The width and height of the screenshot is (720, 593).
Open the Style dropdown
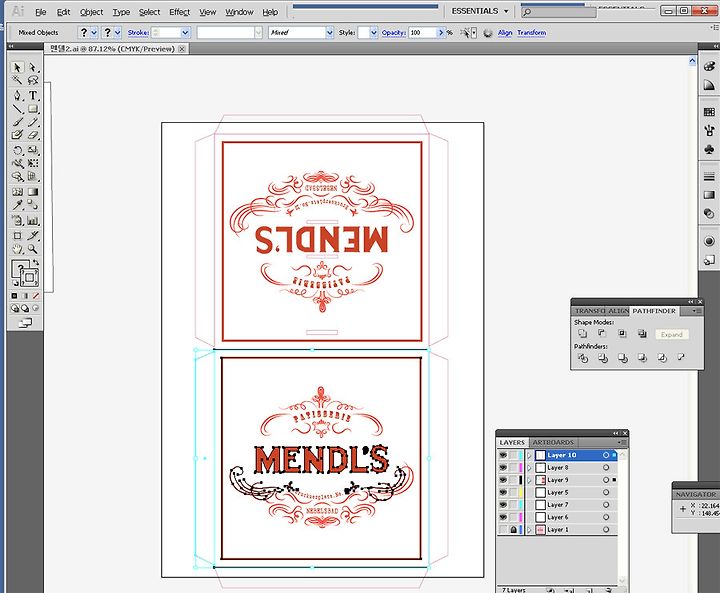(373, 33)
